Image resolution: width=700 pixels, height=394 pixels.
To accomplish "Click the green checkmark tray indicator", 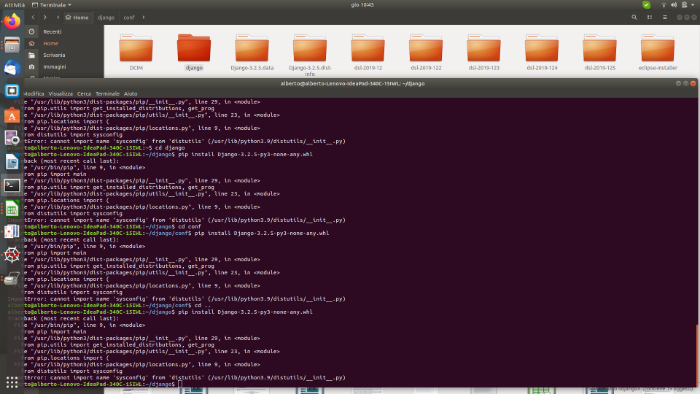I will point(646,5).
